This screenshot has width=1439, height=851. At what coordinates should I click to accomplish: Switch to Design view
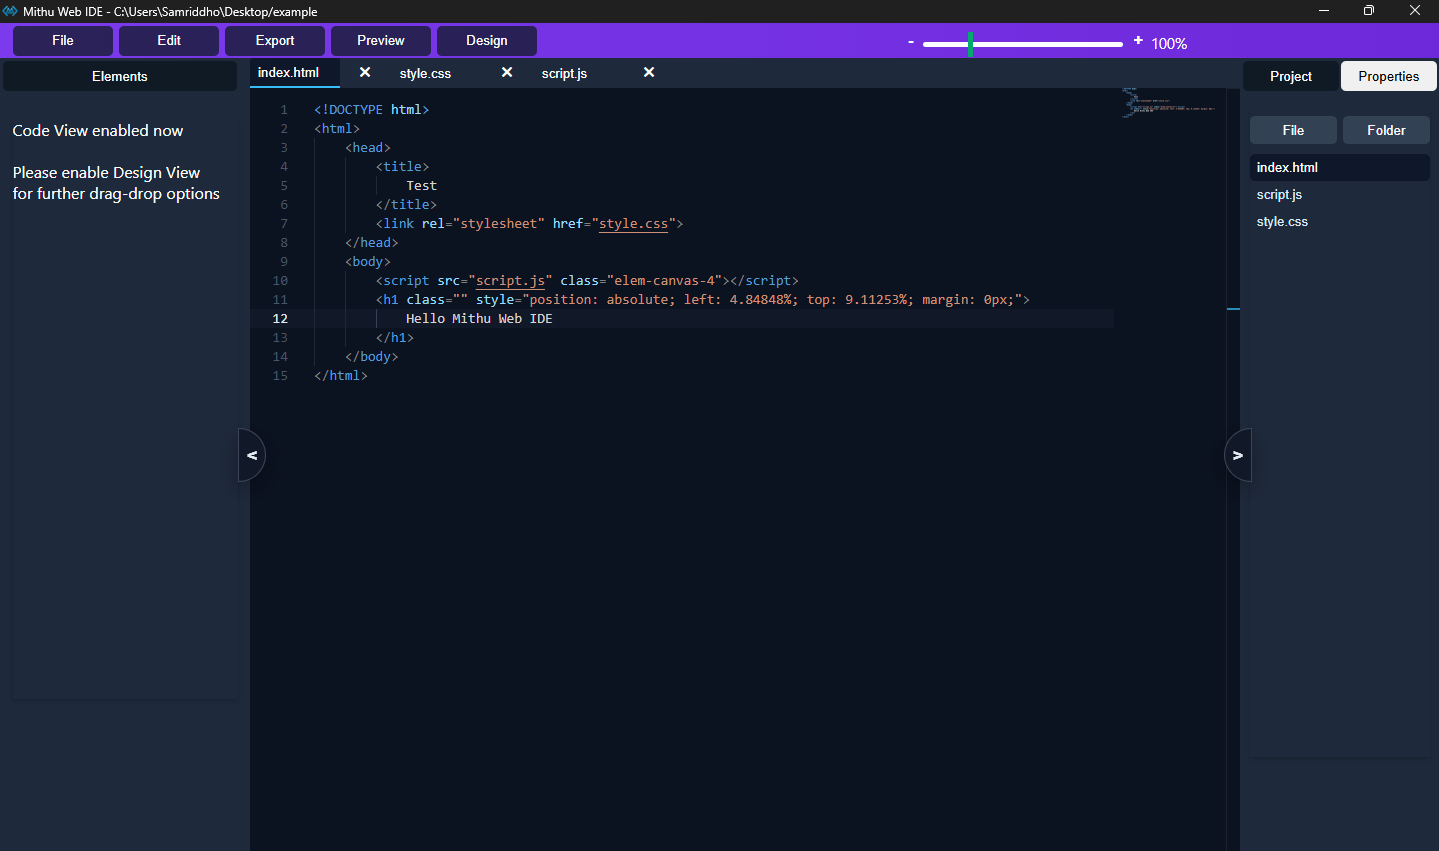(487, 41)
